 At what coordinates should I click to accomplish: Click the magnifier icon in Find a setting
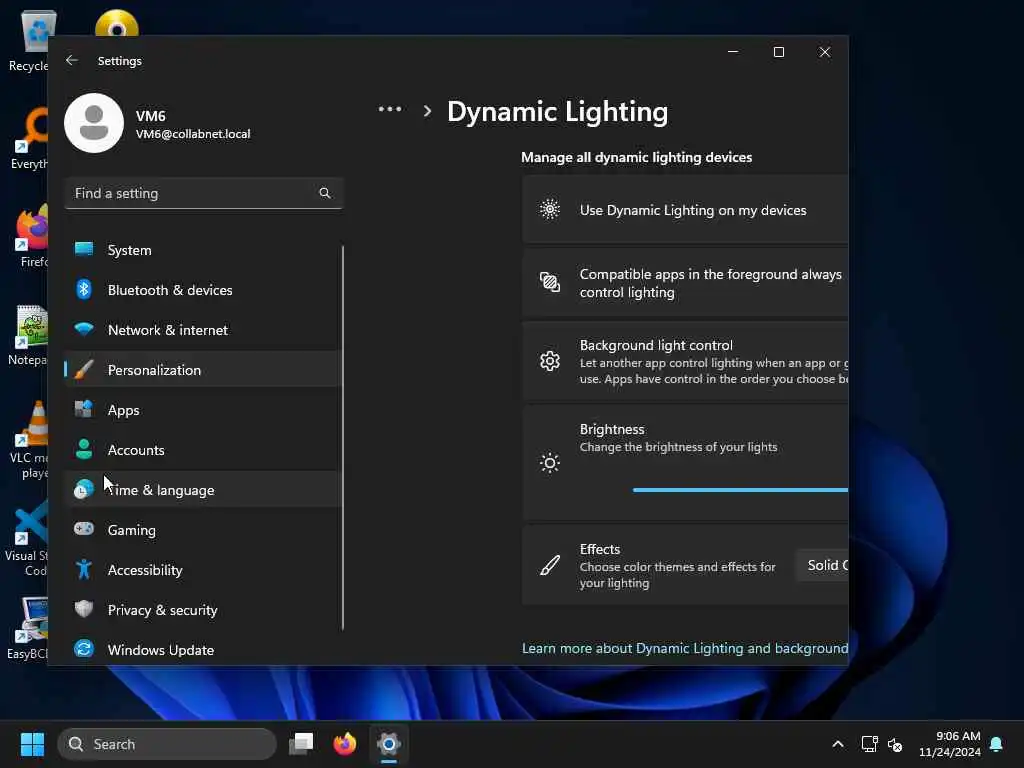click(325, 193)
